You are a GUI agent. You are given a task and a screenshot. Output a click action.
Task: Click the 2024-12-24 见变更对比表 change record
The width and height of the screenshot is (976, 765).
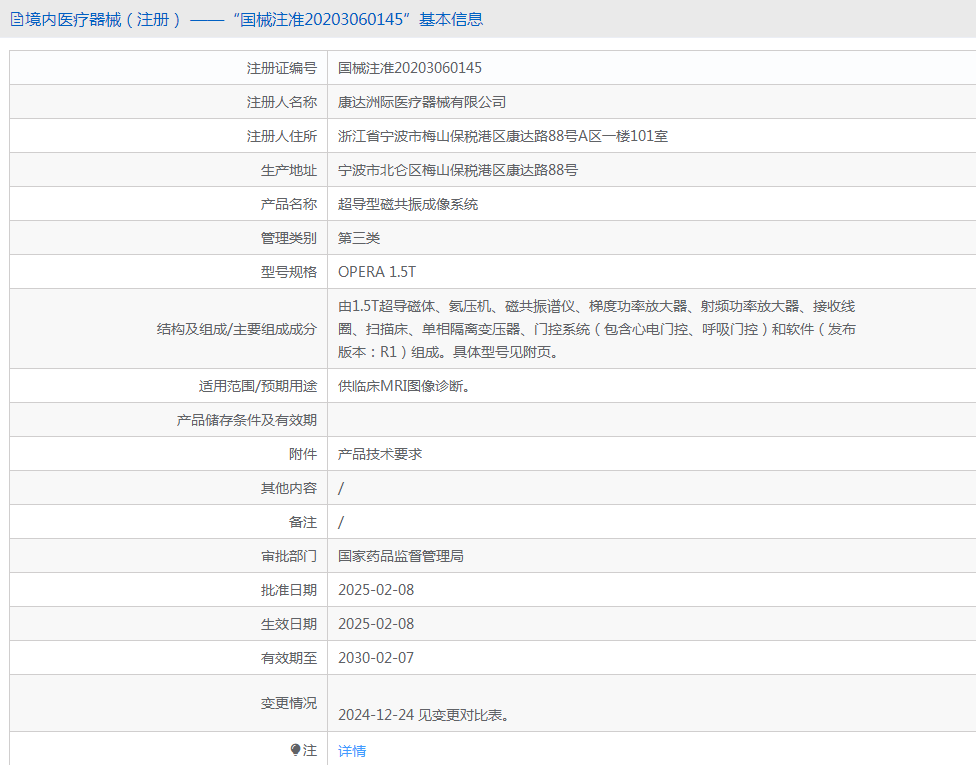[423, 715]
